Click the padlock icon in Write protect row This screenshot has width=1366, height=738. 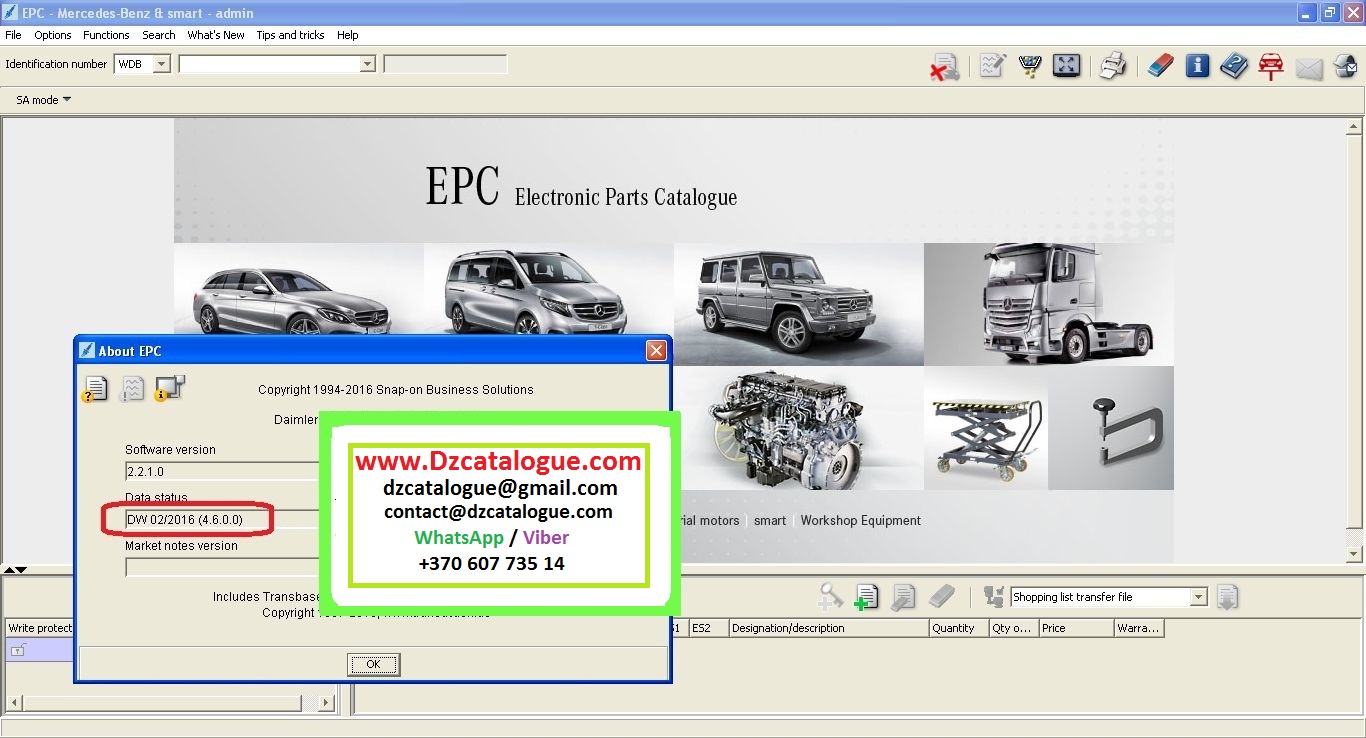[x=17, y=650]
